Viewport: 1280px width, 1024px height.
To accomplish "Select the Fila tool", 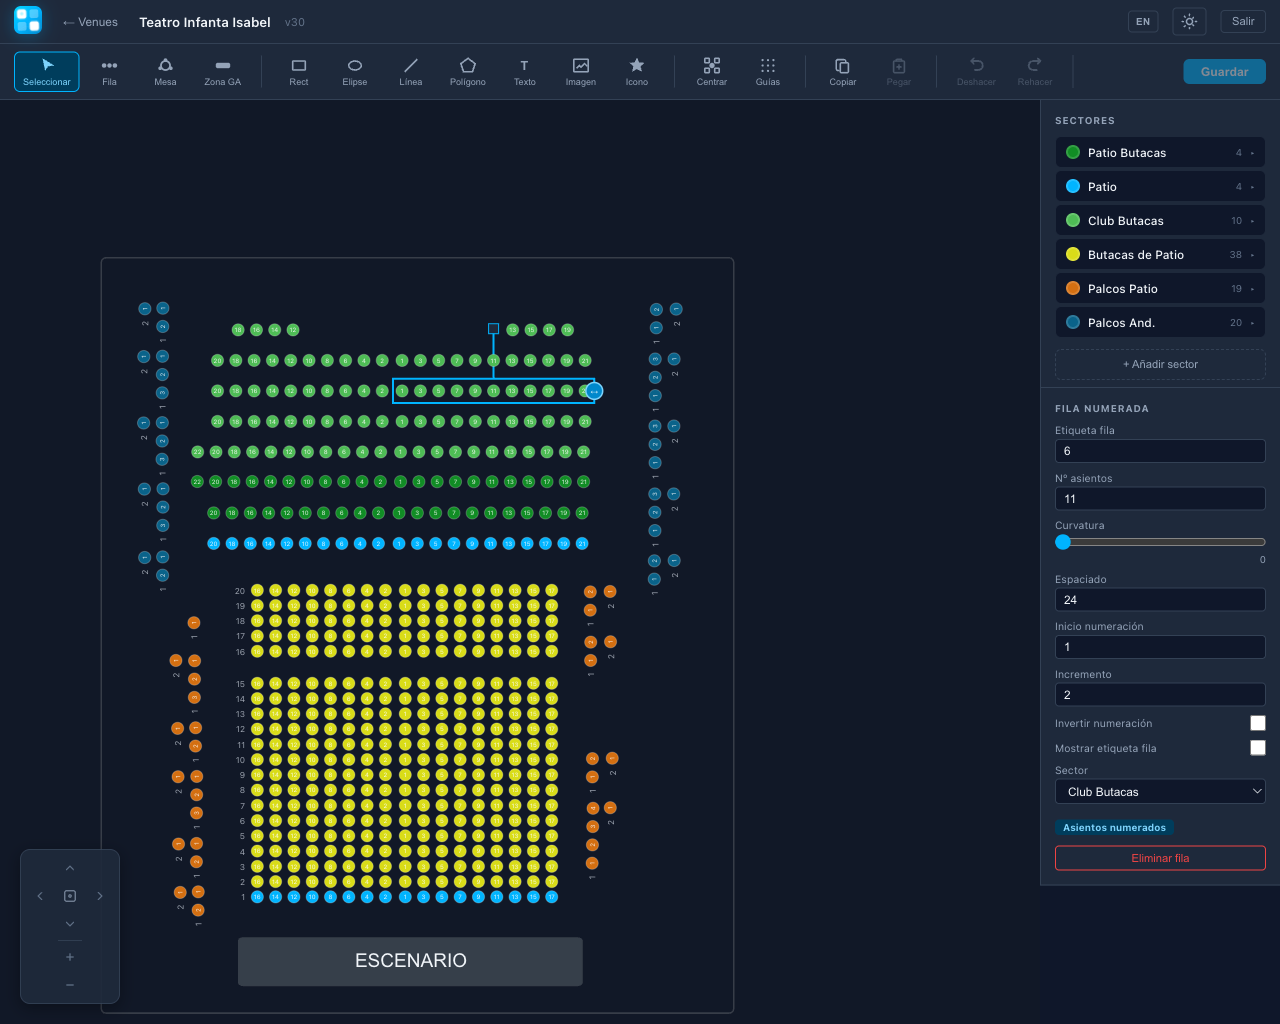I will pyautogui.click(x=109, y=71).
